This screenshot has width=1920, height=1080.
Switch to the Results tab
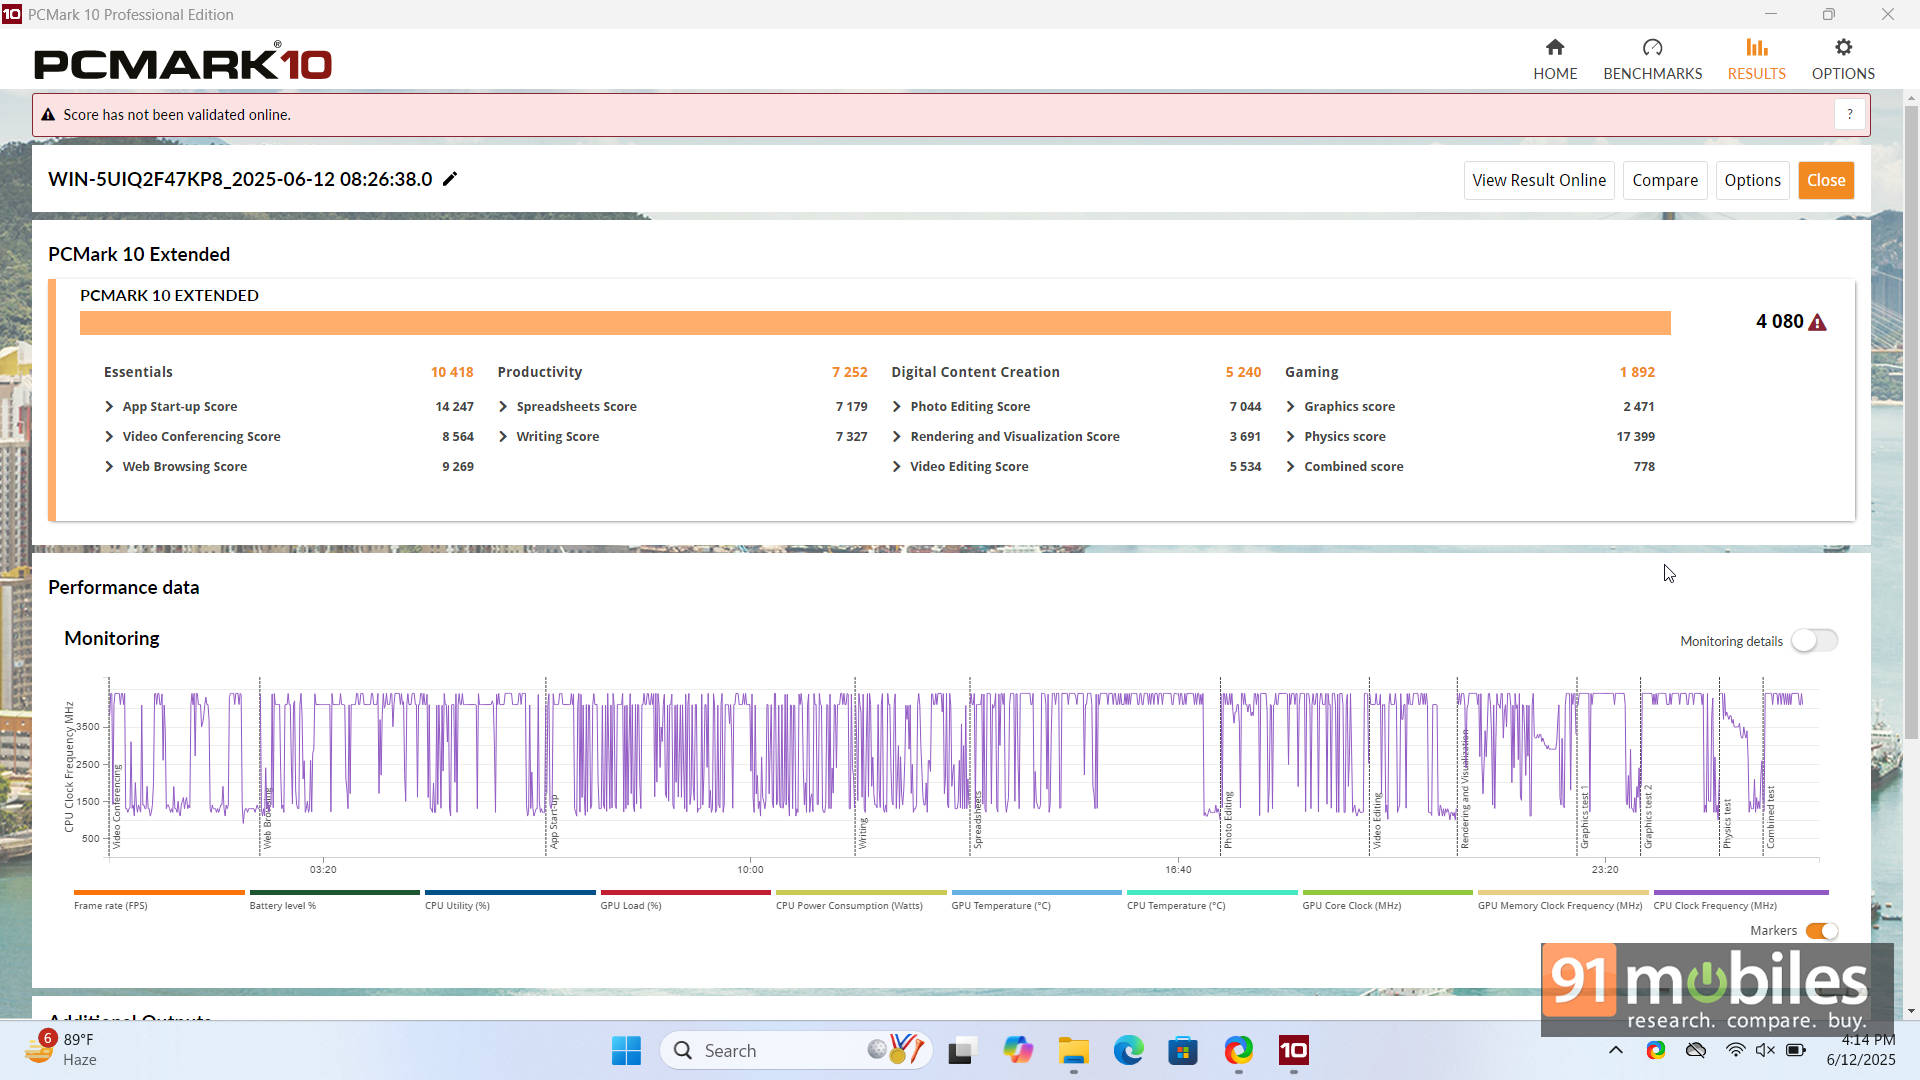1756,59
